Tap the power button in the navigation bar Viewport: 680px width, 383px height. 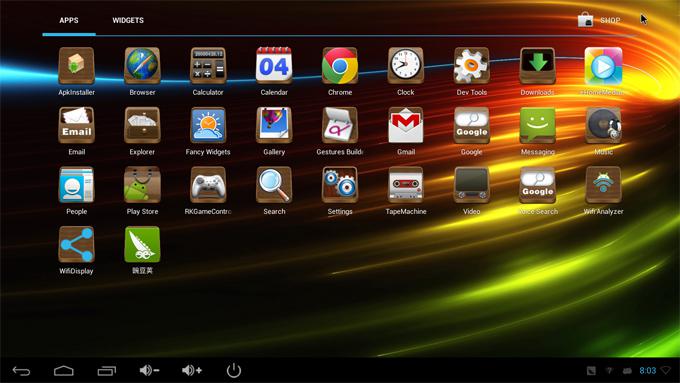(234, 370)
